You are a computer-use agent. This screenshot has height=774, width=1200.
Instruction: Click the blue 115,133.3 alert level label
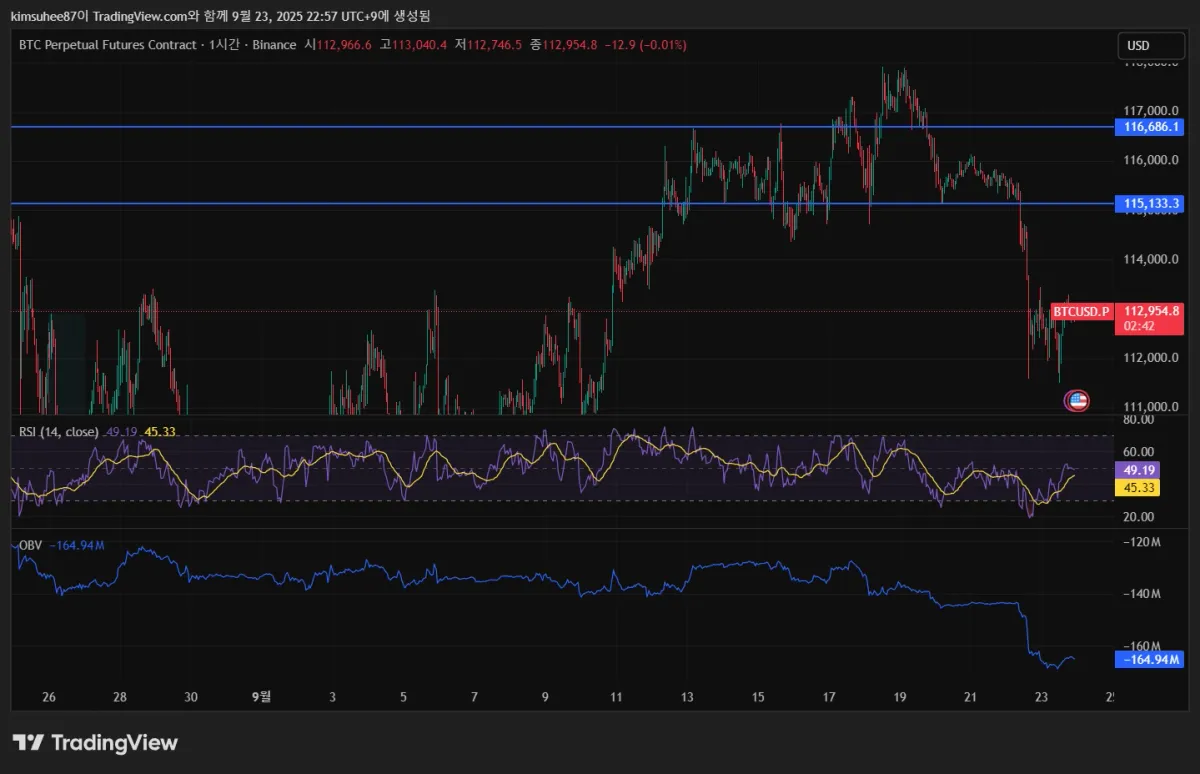pos(1148,203)
